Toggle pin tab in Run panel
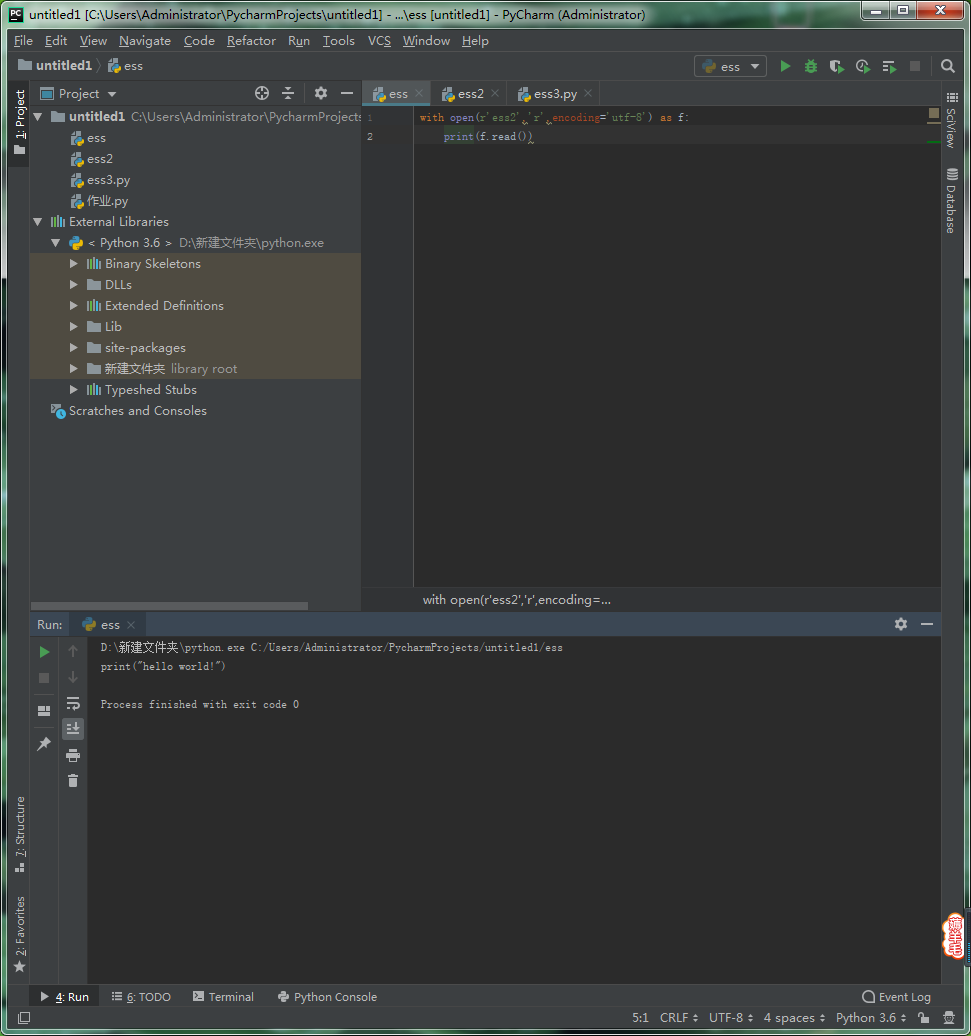 tap(44, 744)
